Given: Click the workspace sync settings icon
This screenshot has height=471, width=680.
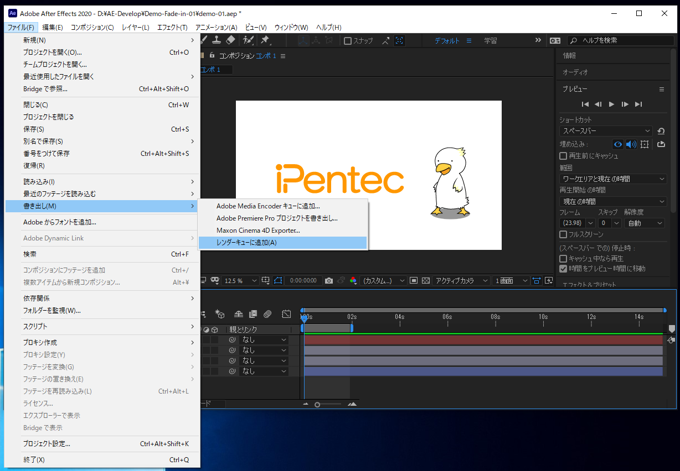Looking at the screenshot, I should click(x=555, y=40).
